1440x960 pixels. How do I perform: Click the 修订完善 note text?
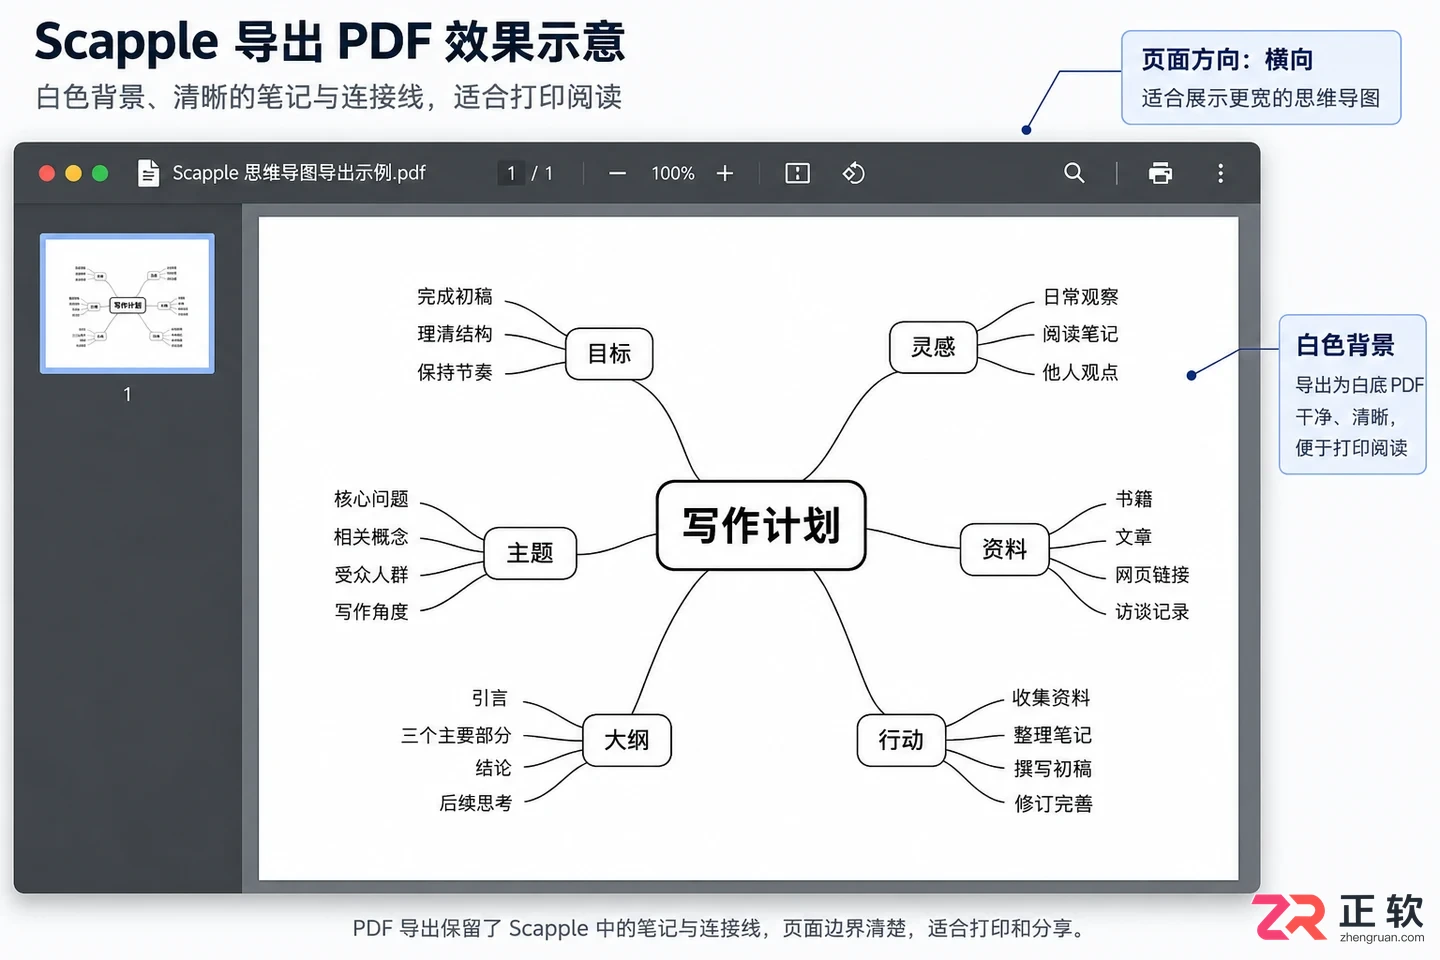point(1053,804)
